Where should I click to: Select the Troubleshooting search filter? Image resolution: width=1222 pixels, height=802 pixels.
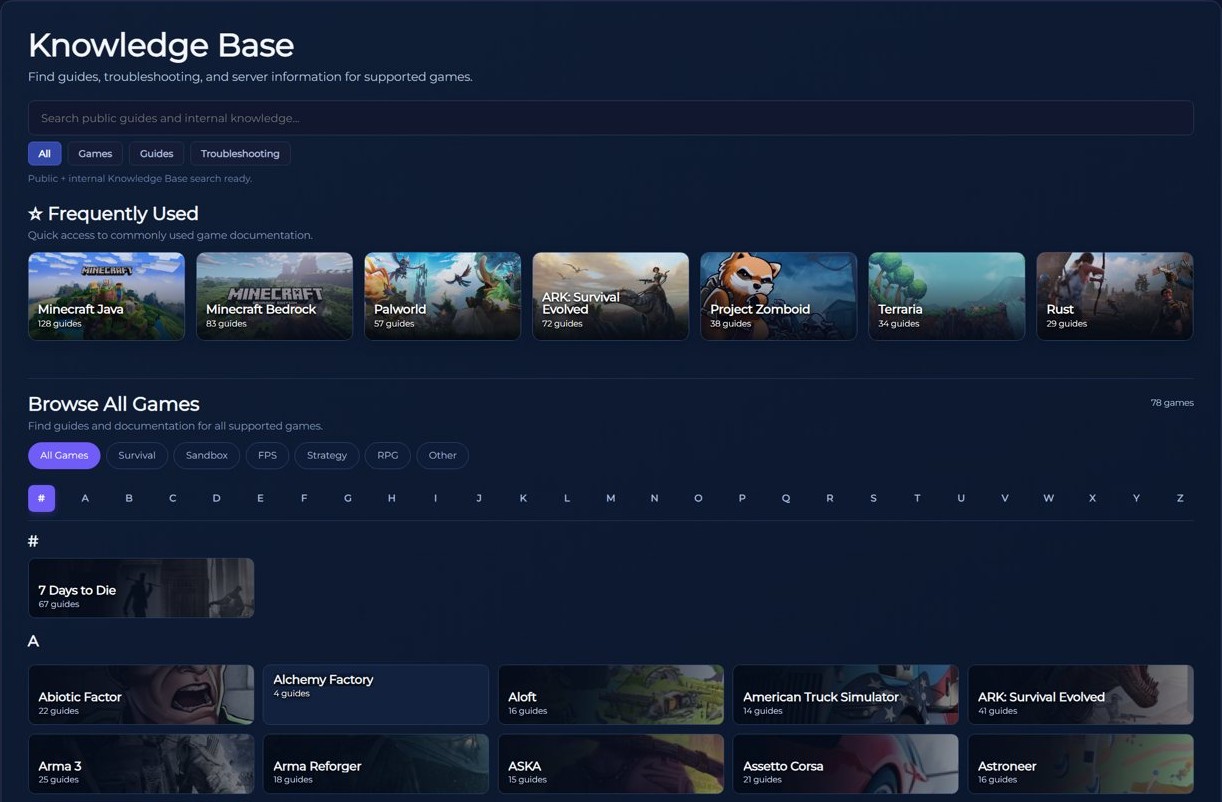[x=240, y=153]
